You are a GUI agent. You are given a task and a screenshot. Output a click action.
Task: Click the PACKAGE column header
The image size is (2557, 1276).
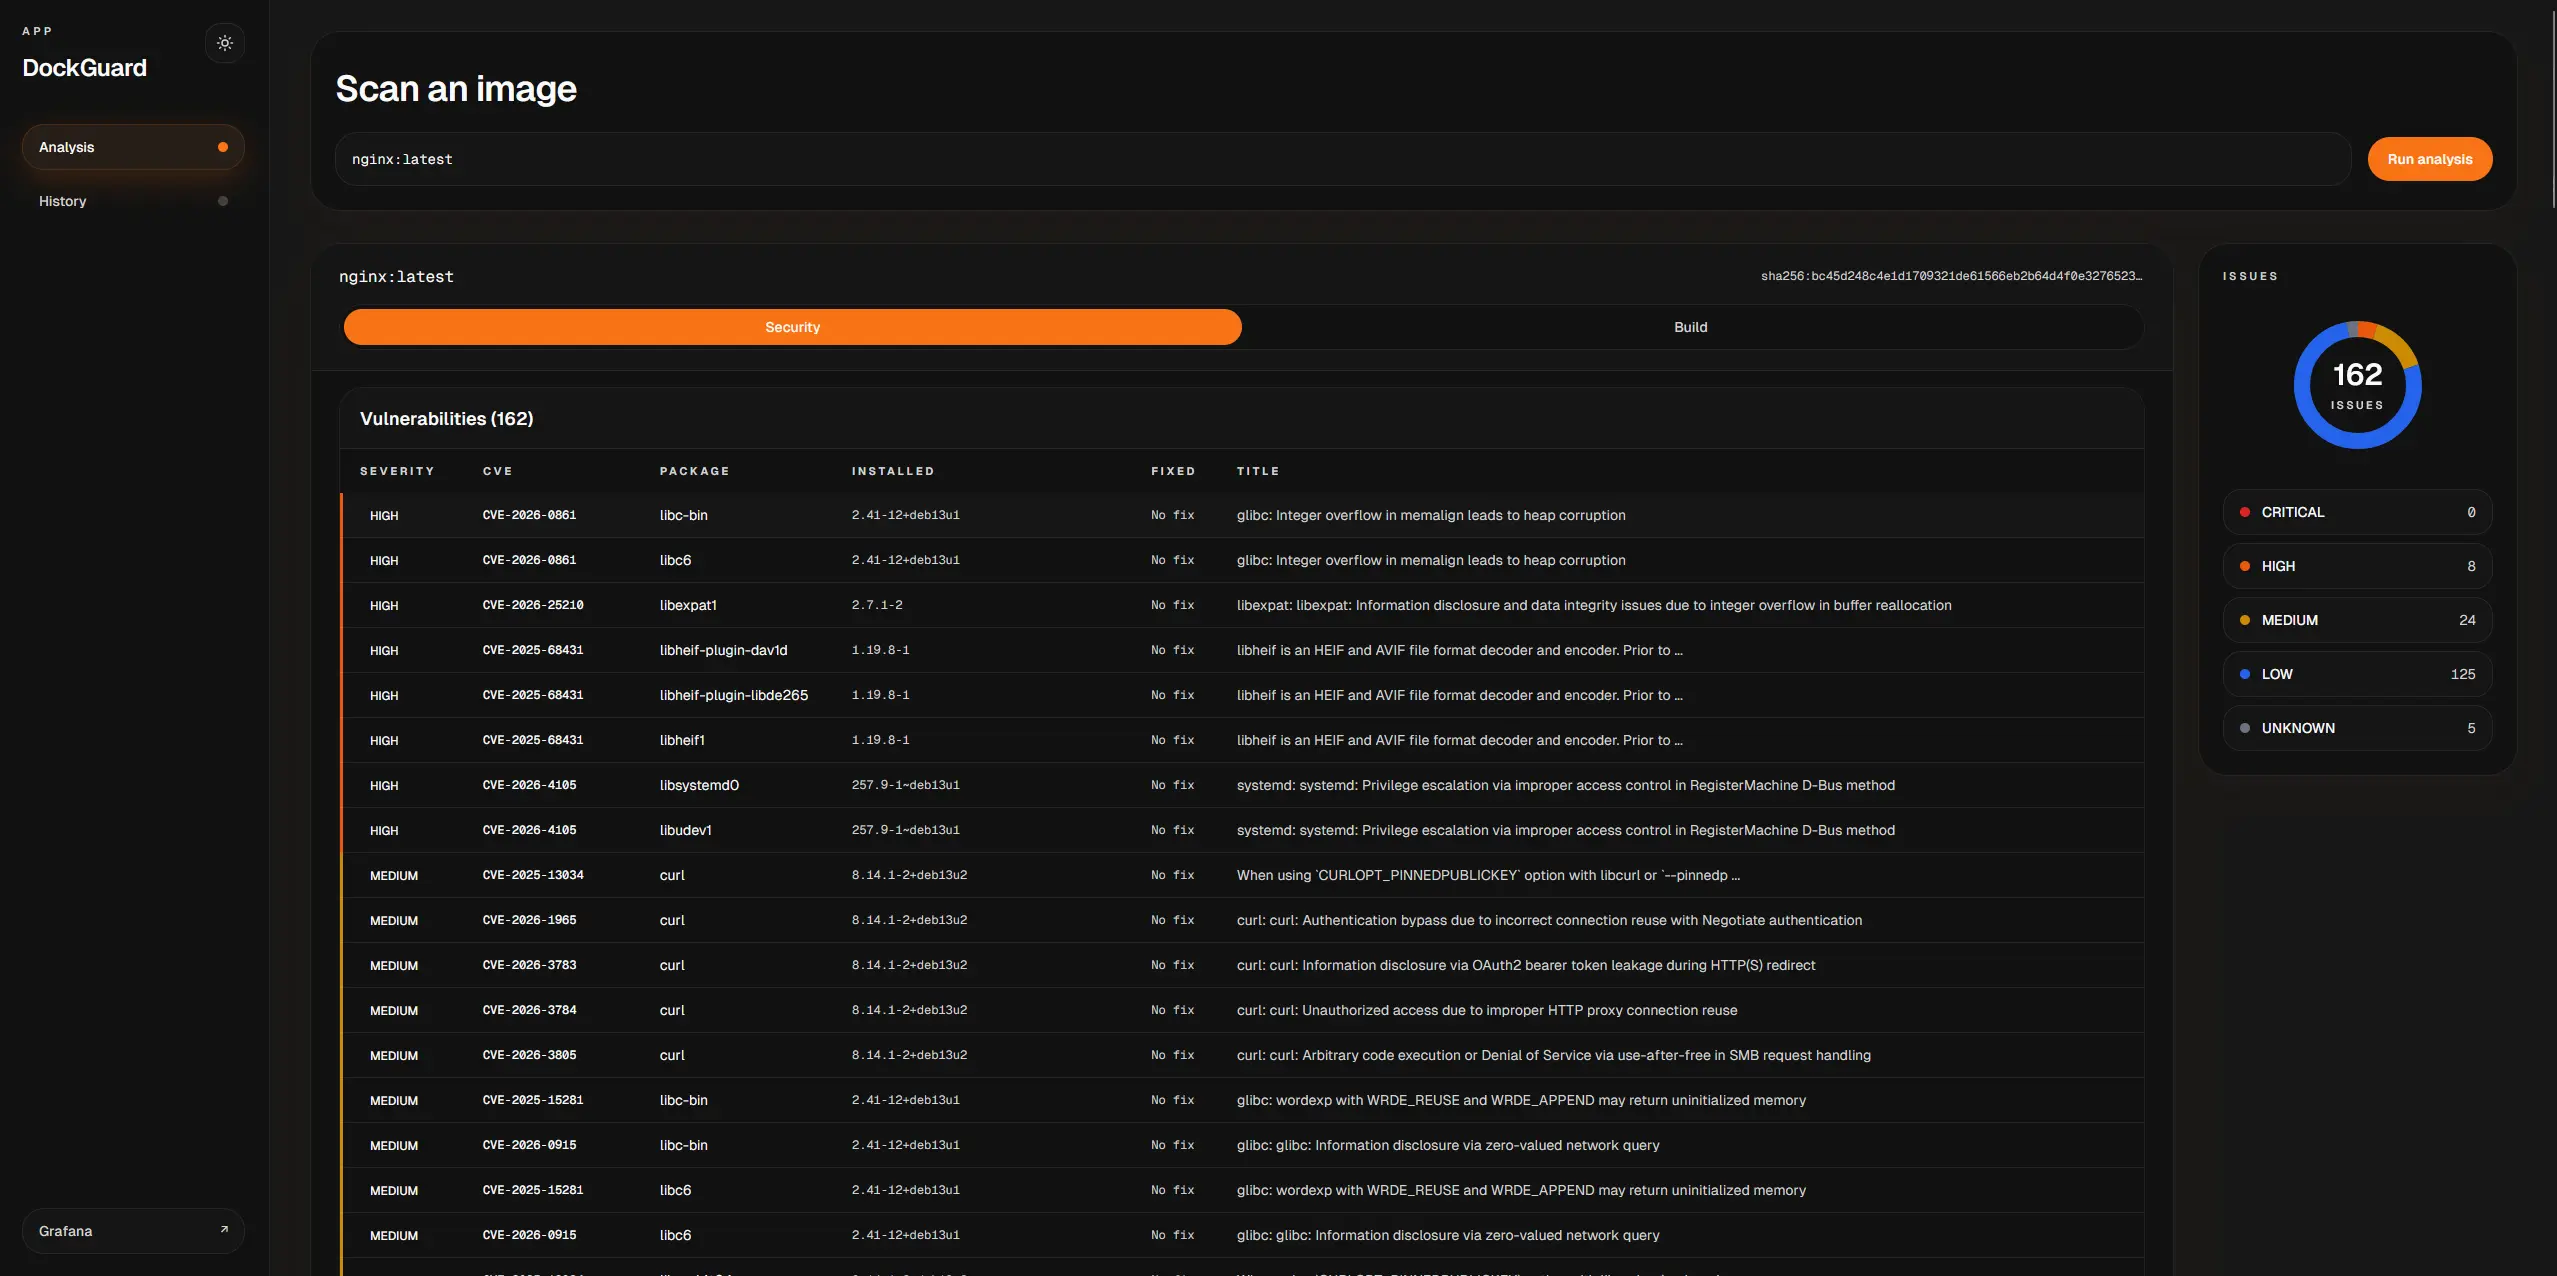[x=694, y=471]
